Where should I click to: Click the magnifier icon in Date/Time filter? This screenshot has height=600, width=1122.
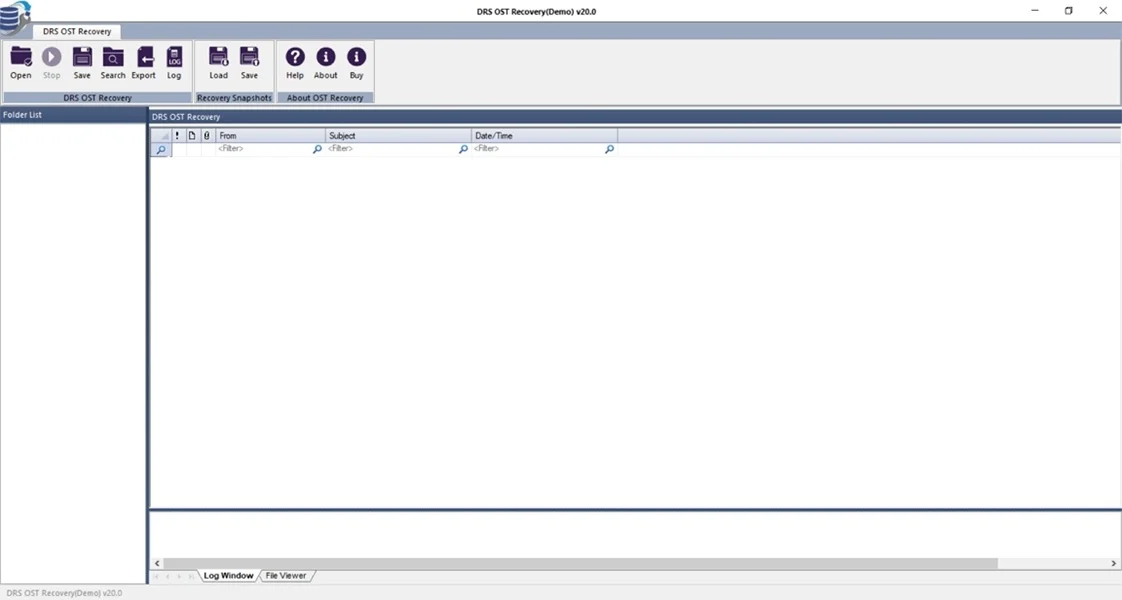point(609,149)
